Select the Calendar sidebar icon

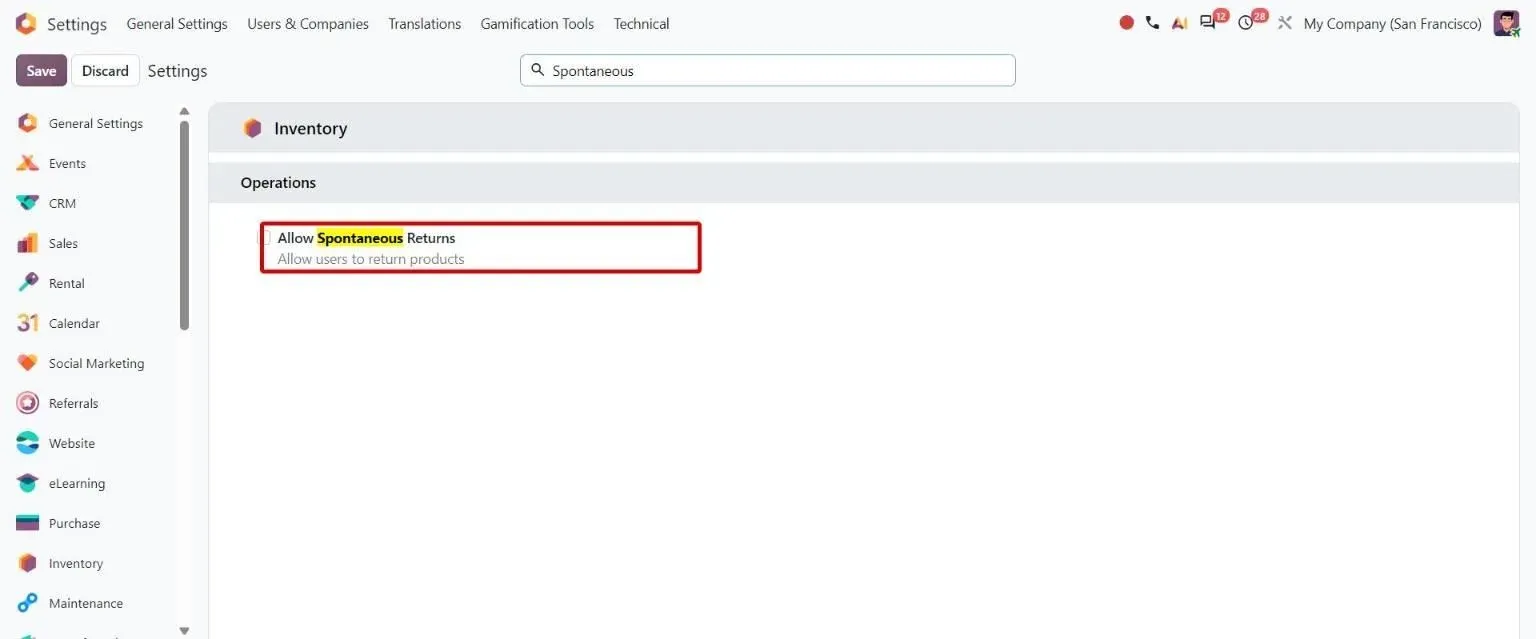(x=28, y=323)
